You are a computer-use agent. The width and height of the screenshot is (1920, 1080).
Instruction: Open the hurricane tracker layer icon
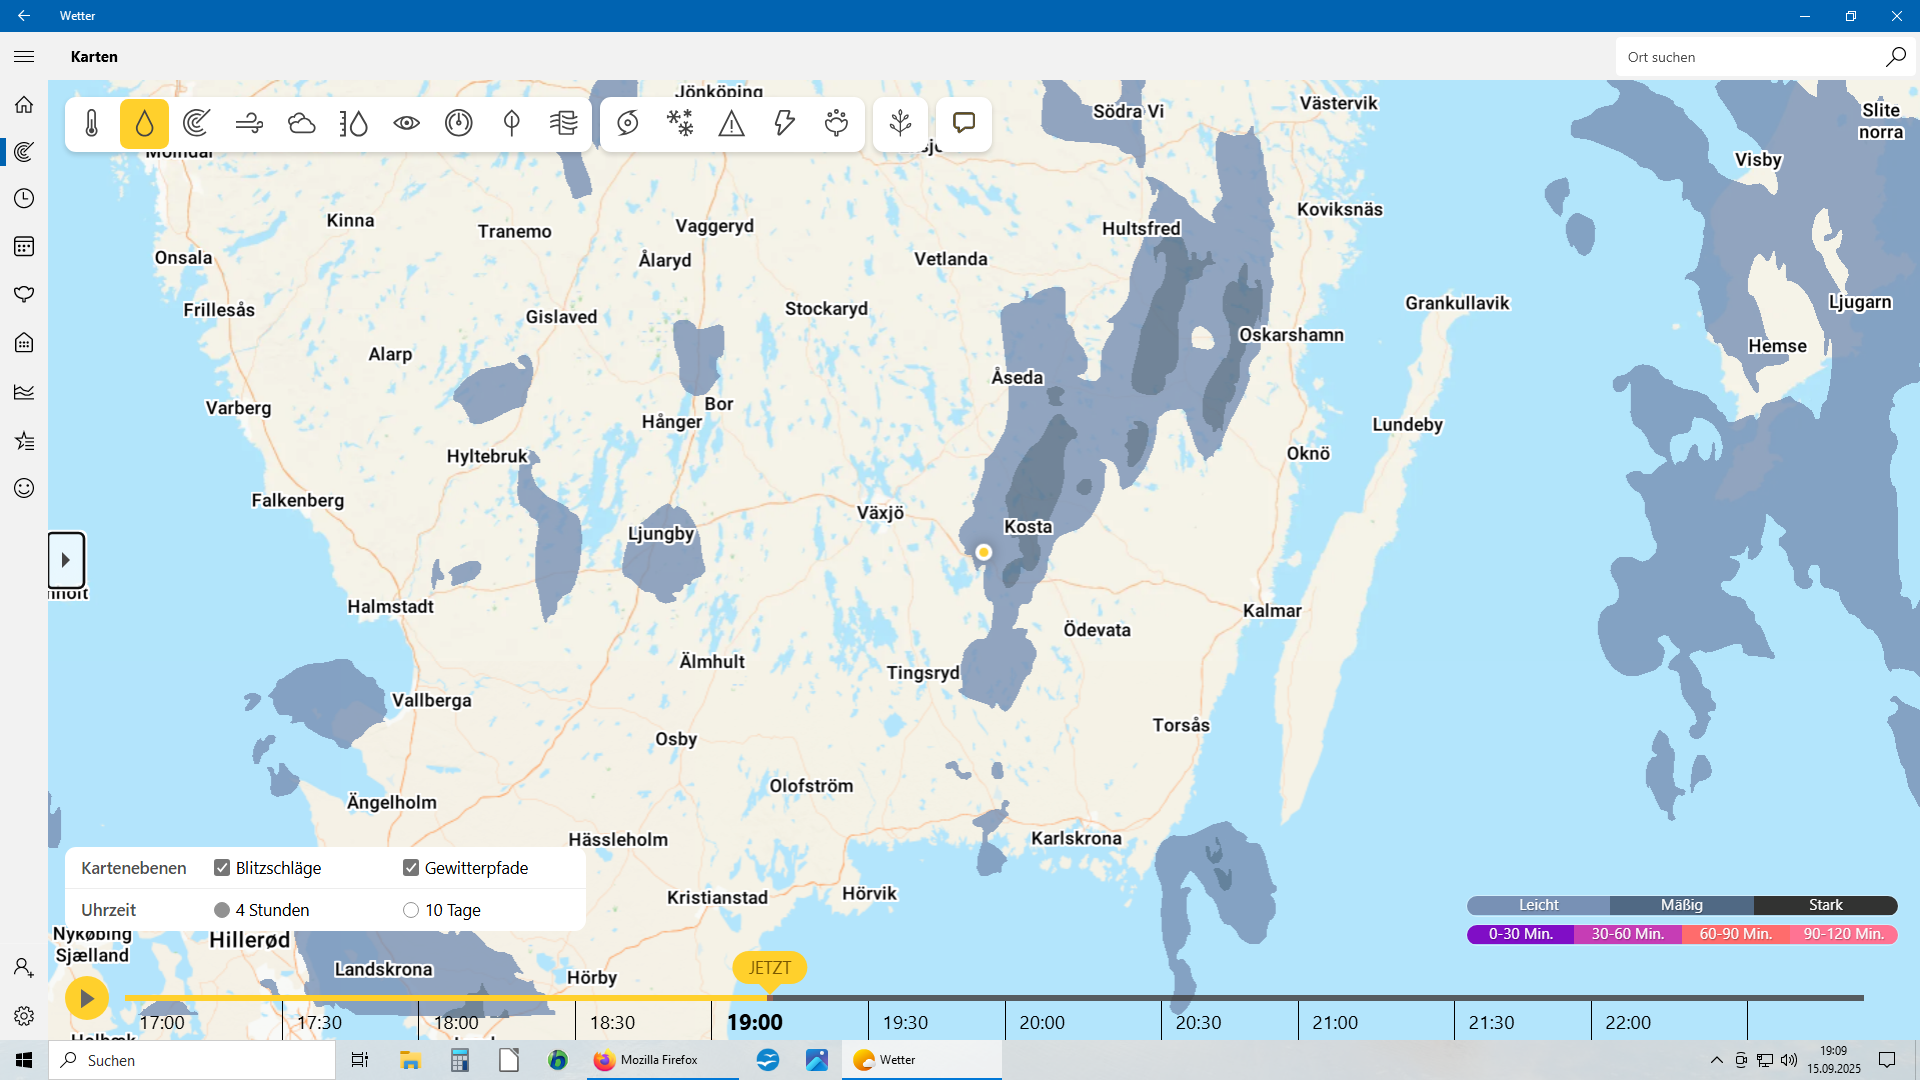click(x=627, y=123)
